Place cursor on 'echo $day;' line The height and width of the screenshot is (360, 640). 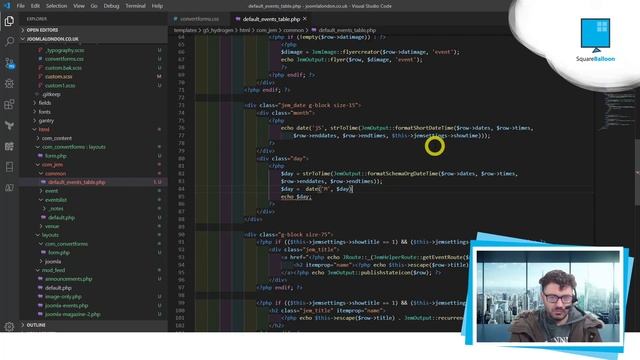296,197
